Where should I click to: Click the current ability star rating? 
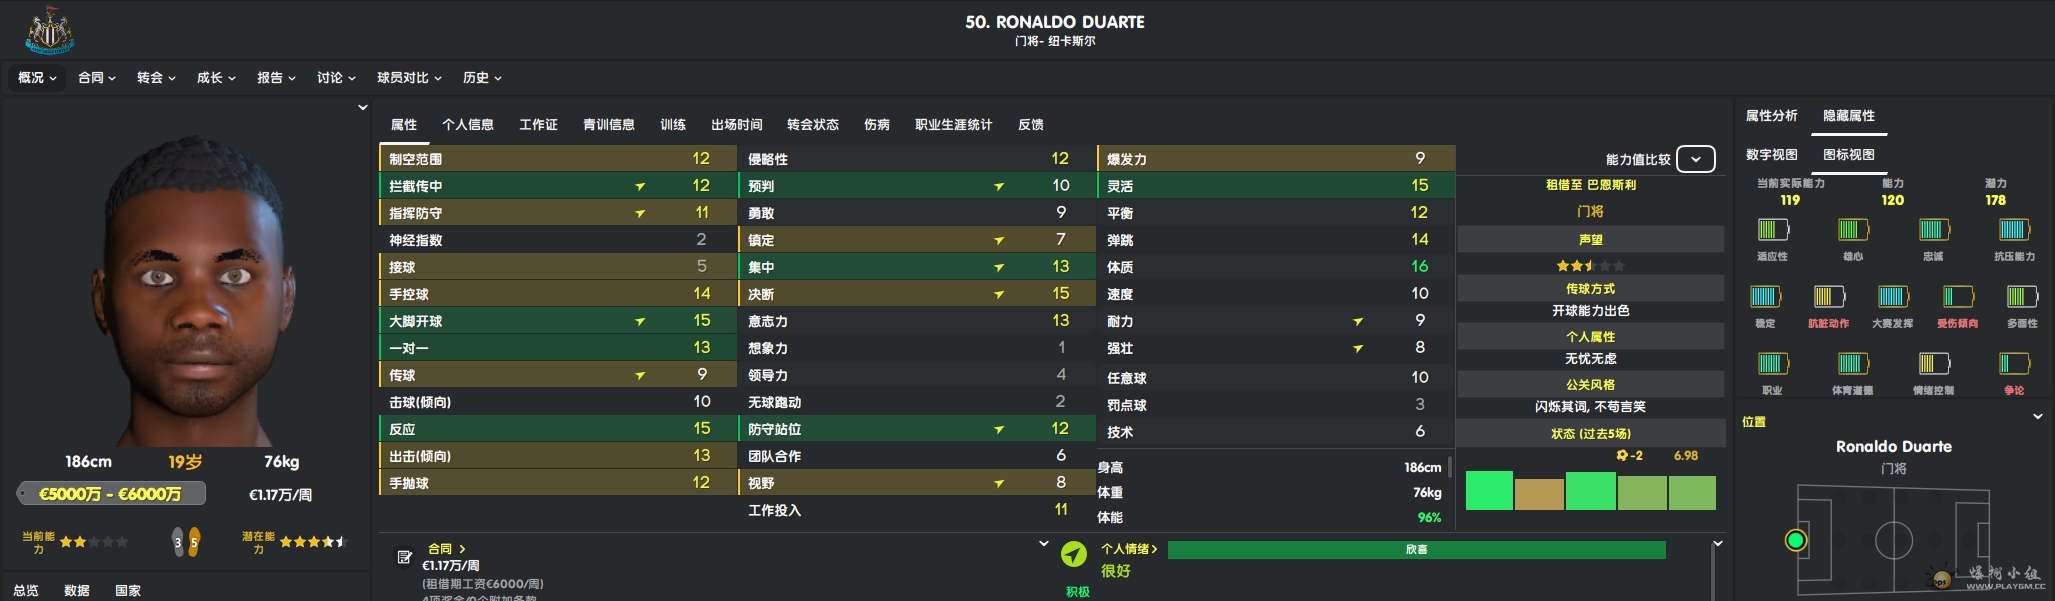(x=93, y=542)
